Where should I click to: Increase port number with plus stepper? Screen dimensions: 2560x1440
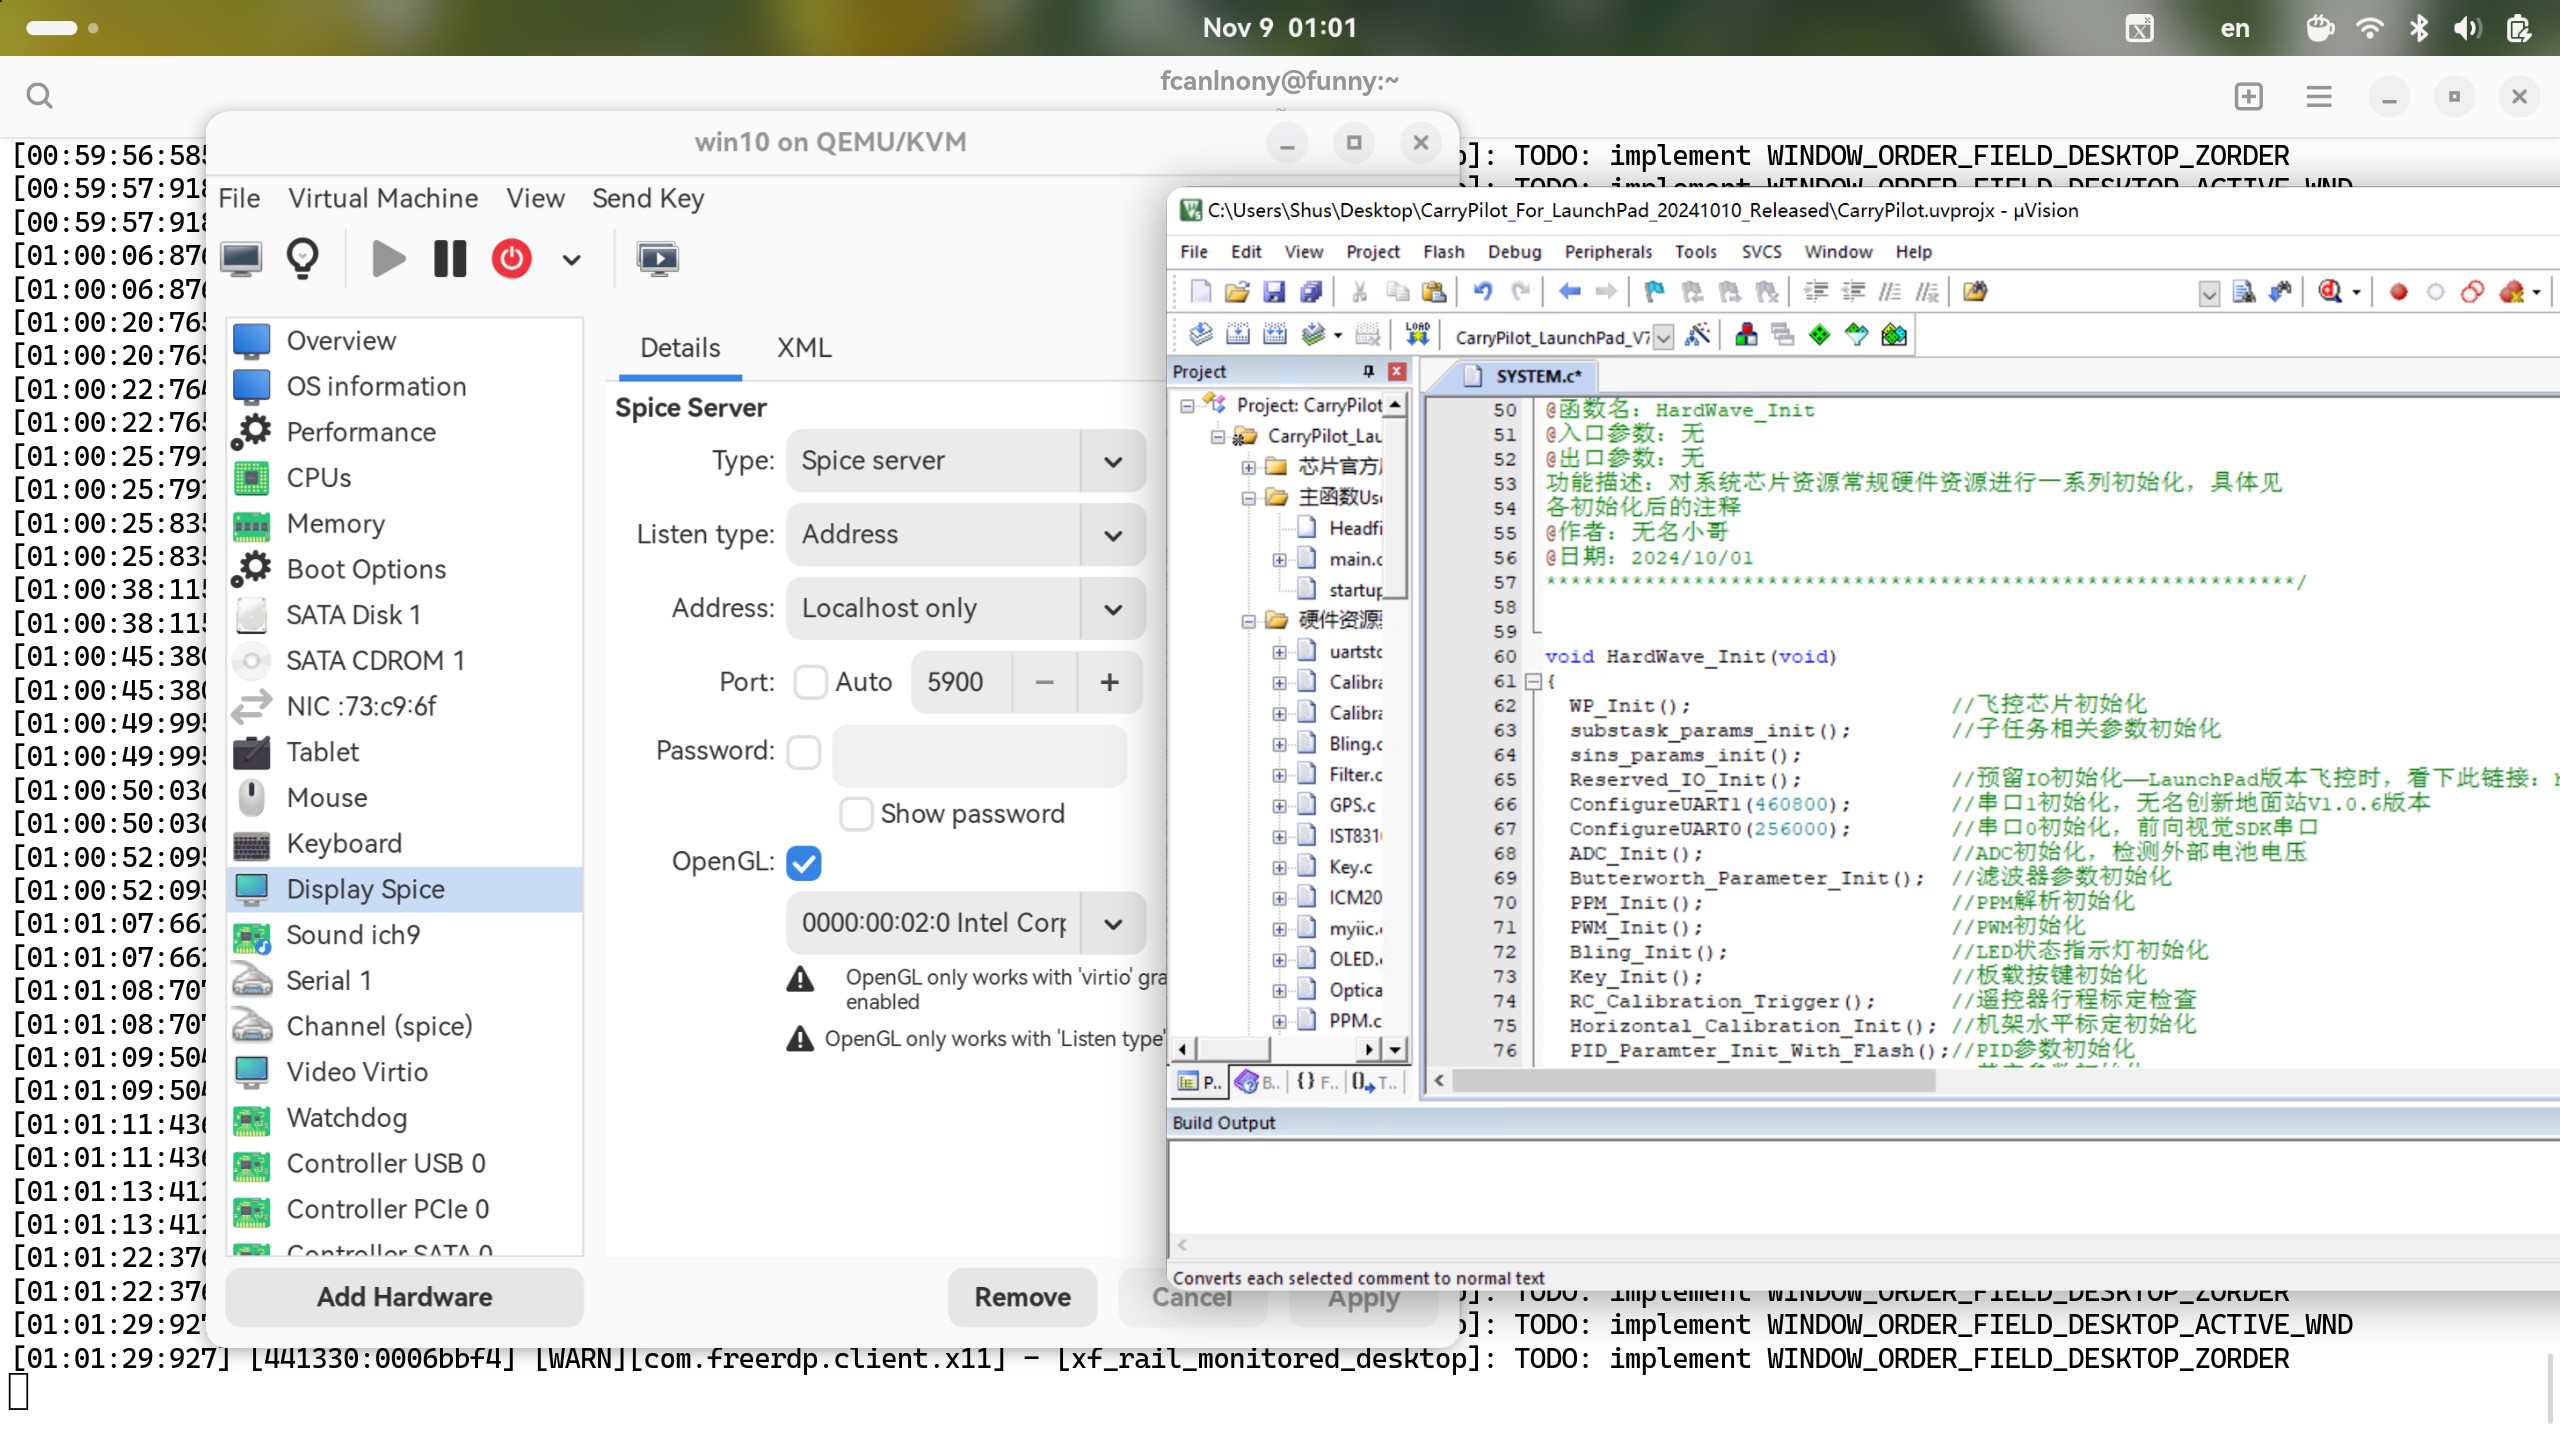1109,682
